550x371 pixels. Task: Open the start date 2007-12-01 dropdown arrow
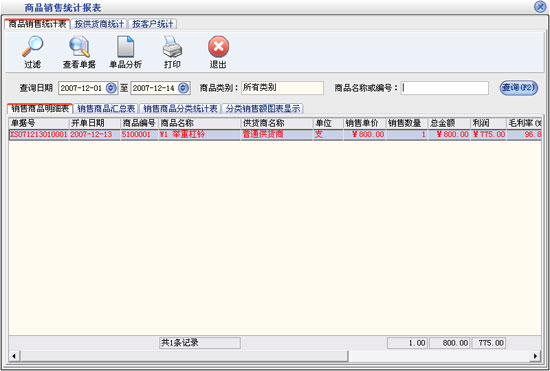111,88
